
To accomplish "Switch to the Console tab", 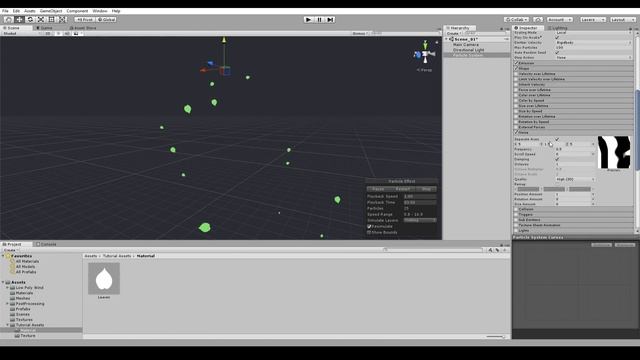I will point(46,244).
